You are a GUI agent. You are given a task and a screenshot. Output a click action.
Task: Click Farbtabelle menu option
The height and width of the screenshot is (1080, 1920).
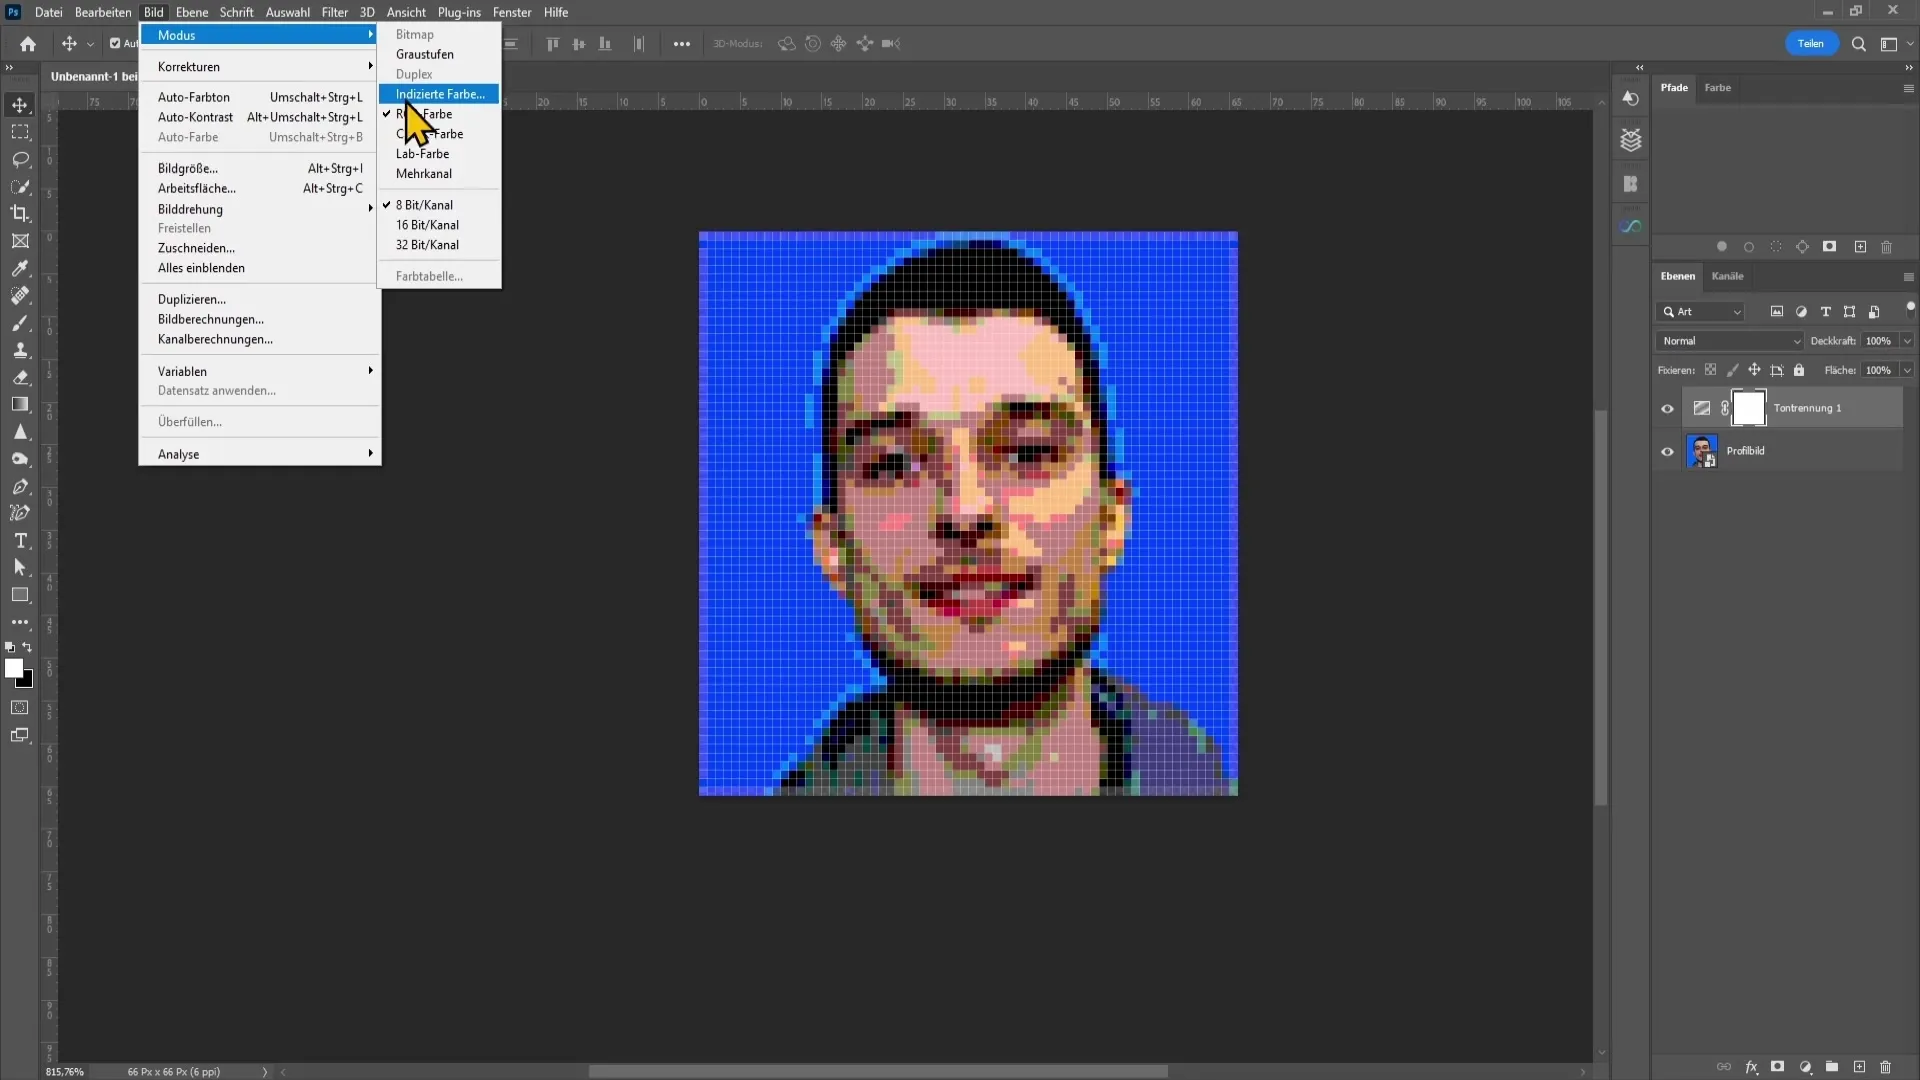point(430,276)
